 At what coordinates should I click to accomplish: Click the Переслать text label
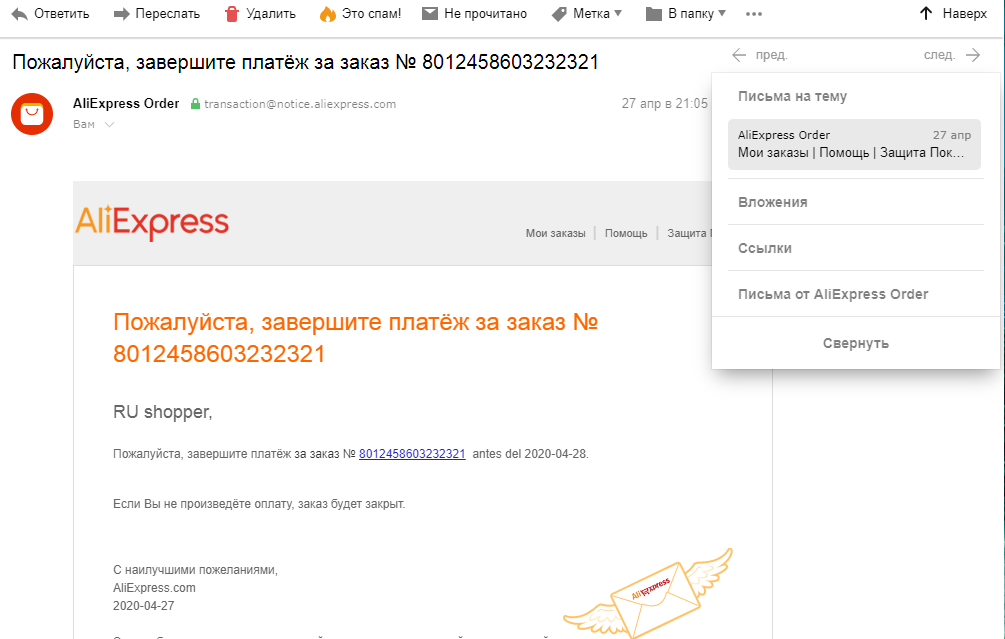168,13
